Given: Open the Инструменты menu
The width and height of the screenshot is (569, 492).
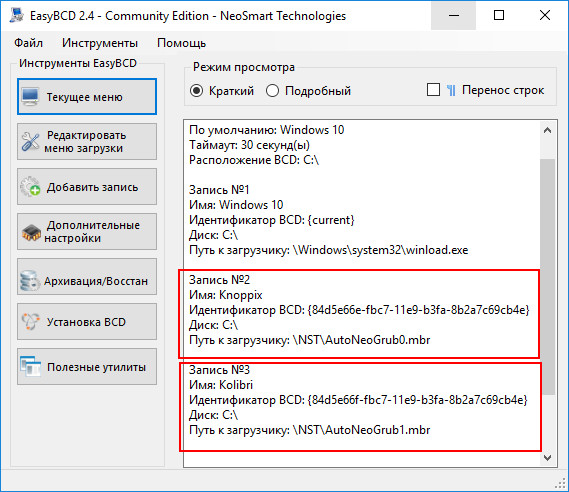Looking at the screenshot, I should pyautogui.click(x=100, y=43).
